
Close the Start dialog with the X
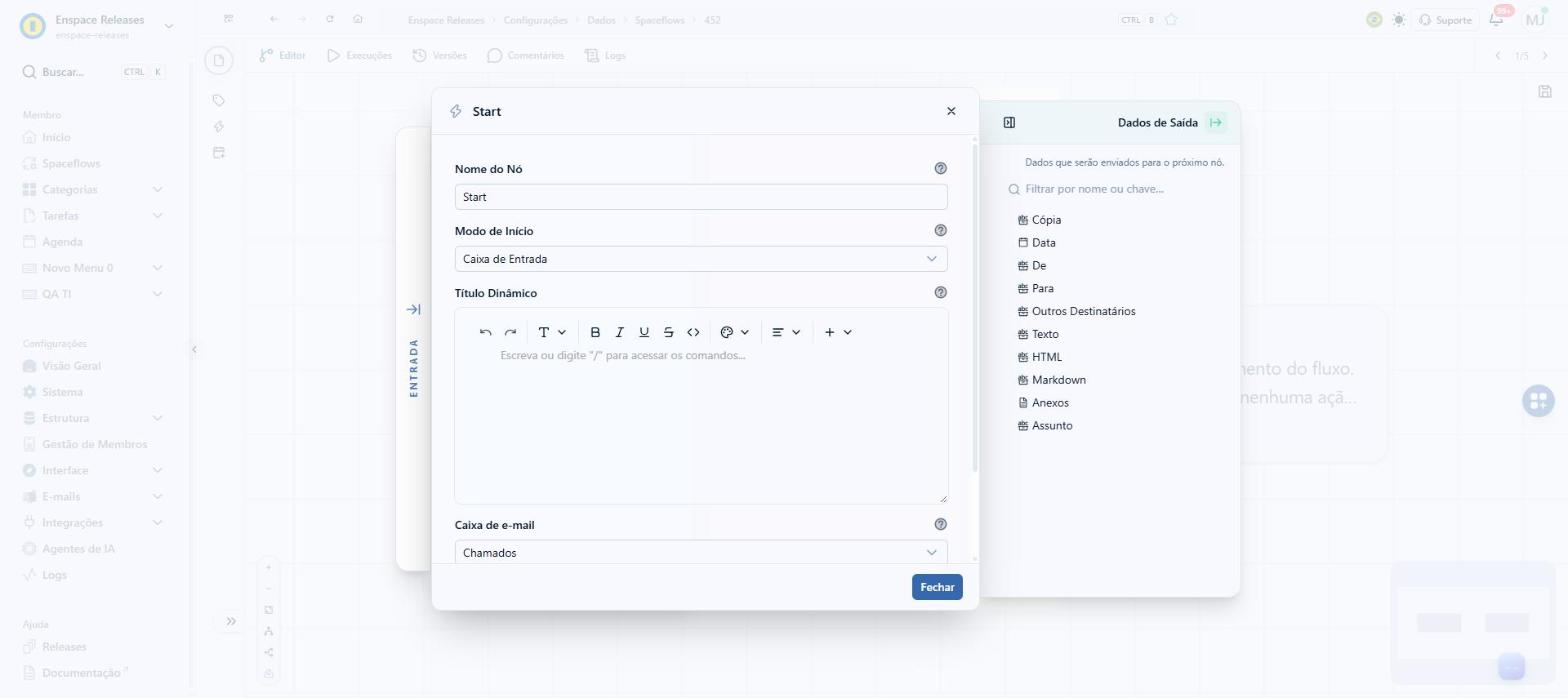click(x=951, y=111)
